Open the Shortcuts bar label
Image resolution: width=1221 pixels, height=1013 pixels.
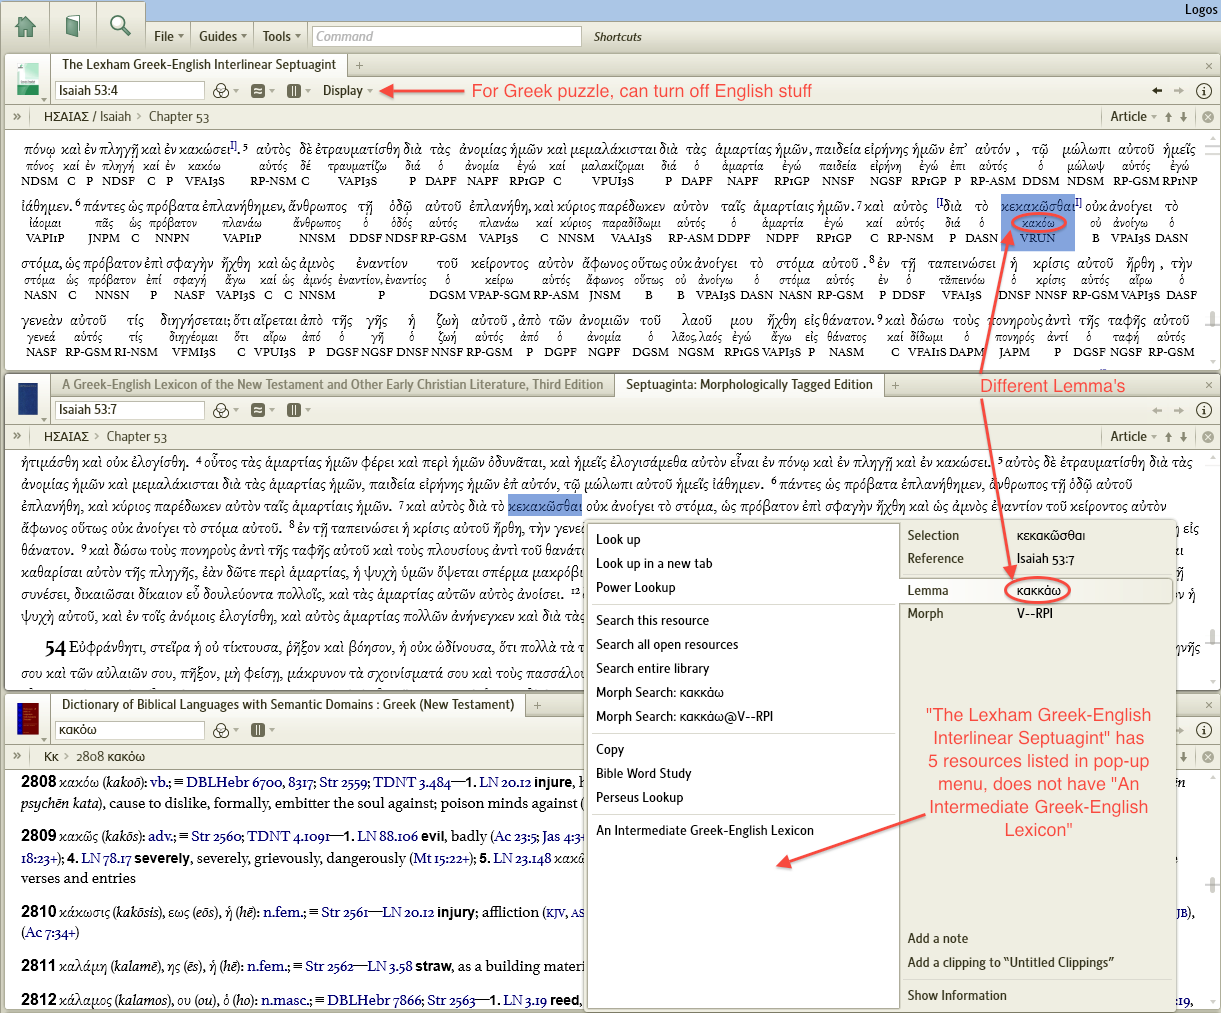pos(617,37)
